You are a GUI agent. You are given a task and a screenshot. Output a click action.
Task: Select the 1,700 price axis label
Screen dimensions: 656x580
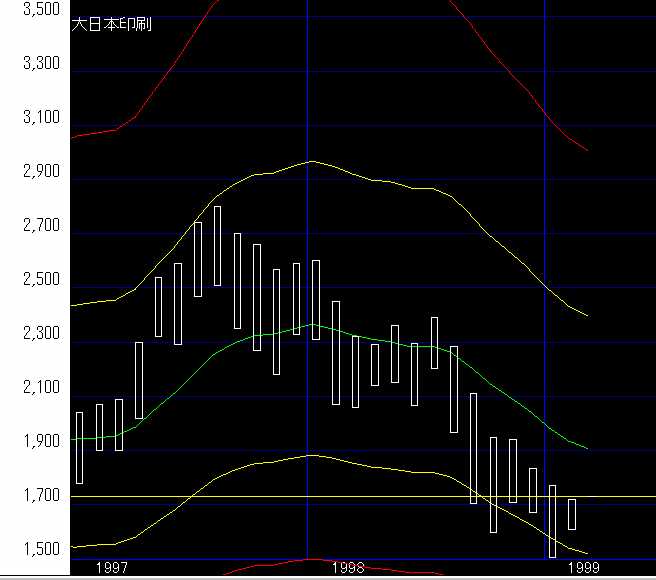pyautogui.click(x=41, y=495)
